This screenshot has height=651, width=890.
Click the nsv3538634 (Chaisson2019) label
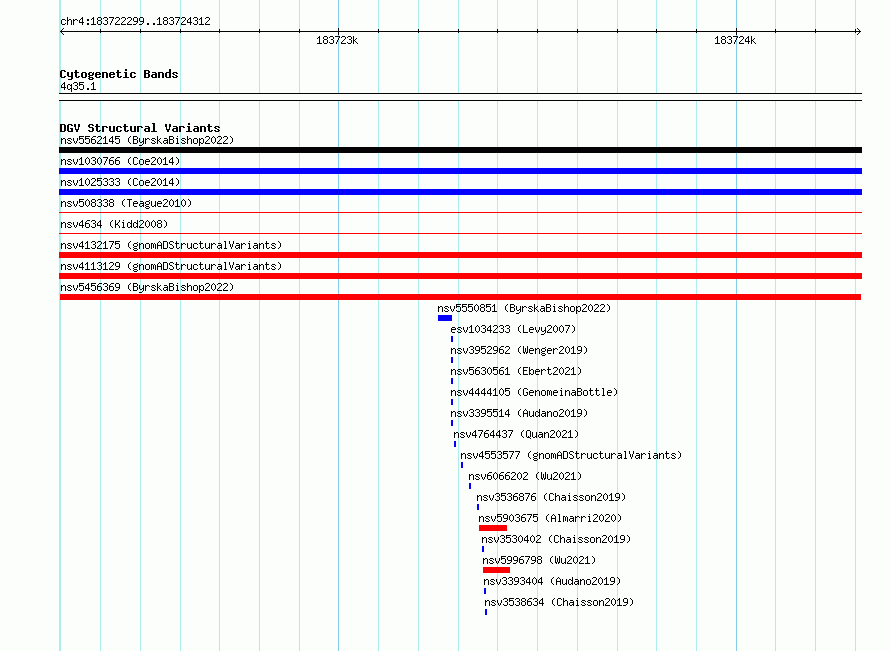click(x=559, y=602)
